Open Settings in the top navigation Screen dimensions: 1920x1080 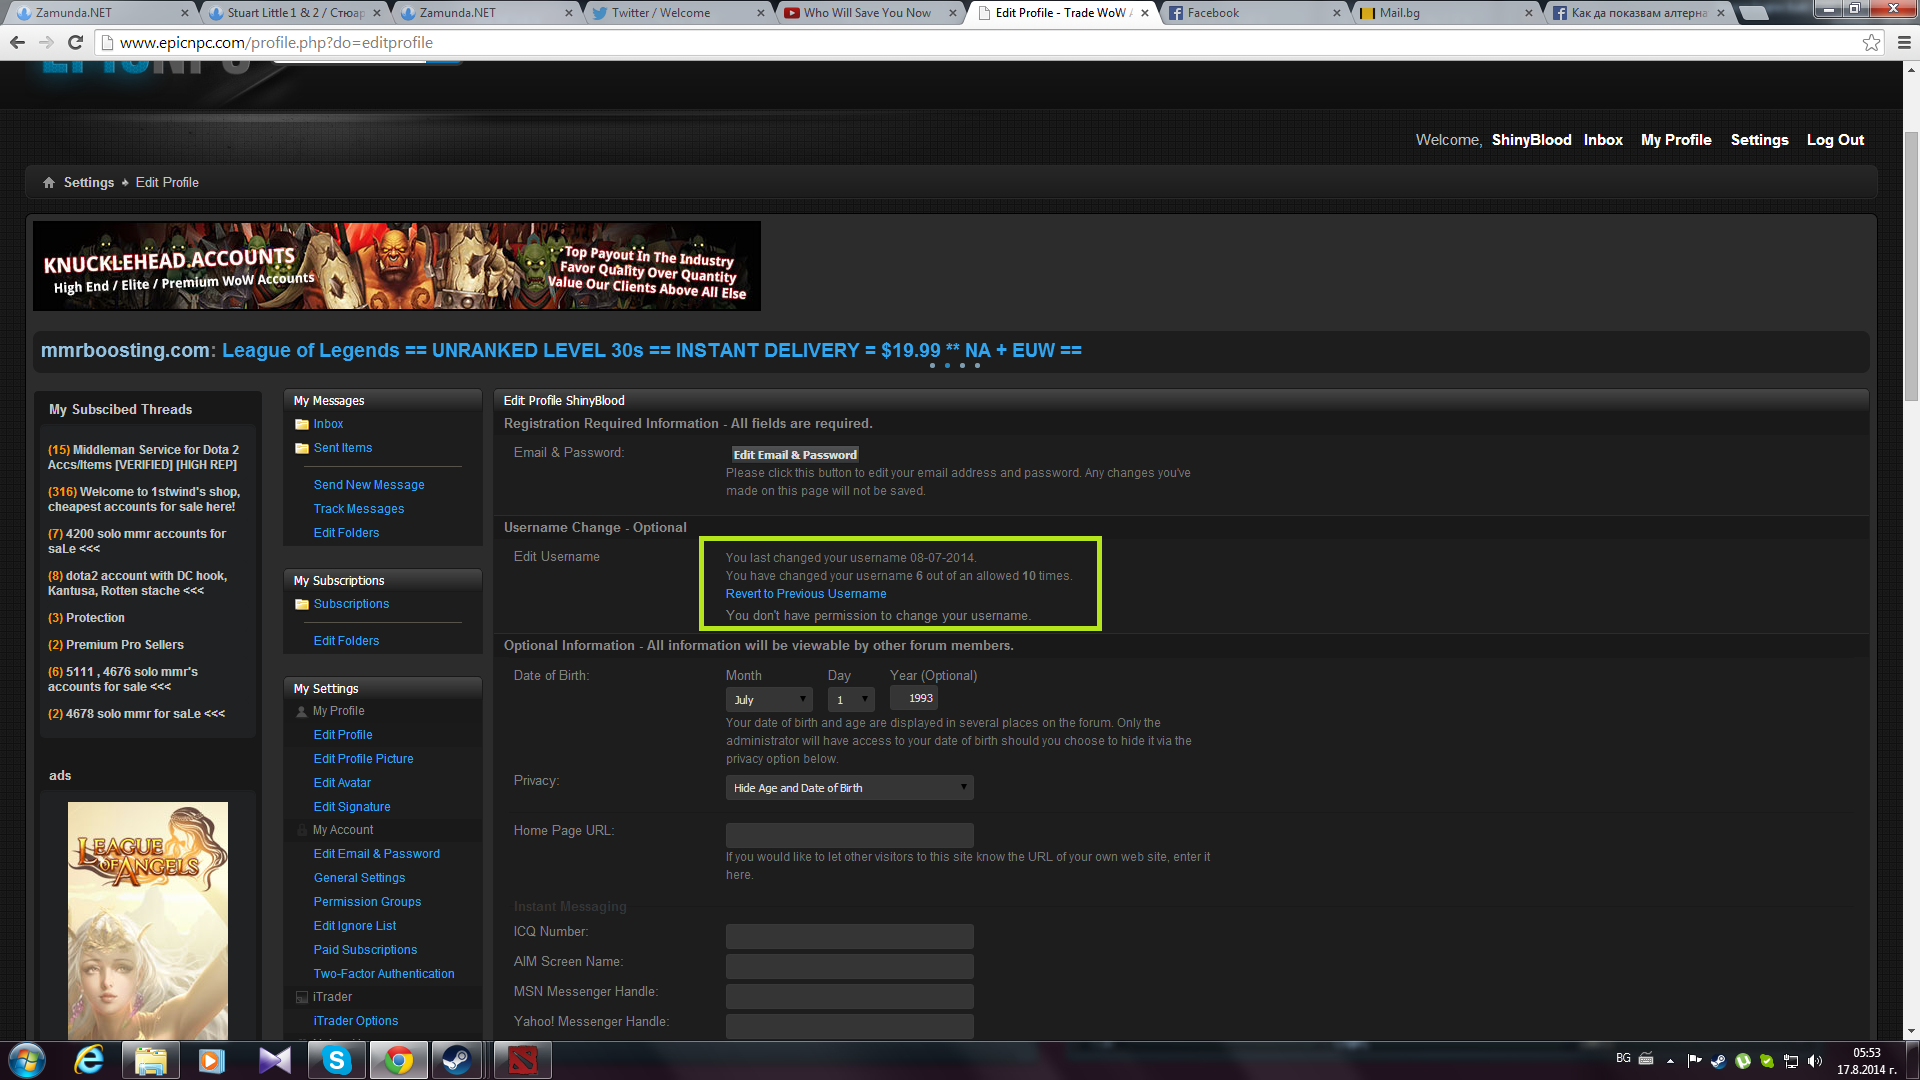tap(1759, 140)
